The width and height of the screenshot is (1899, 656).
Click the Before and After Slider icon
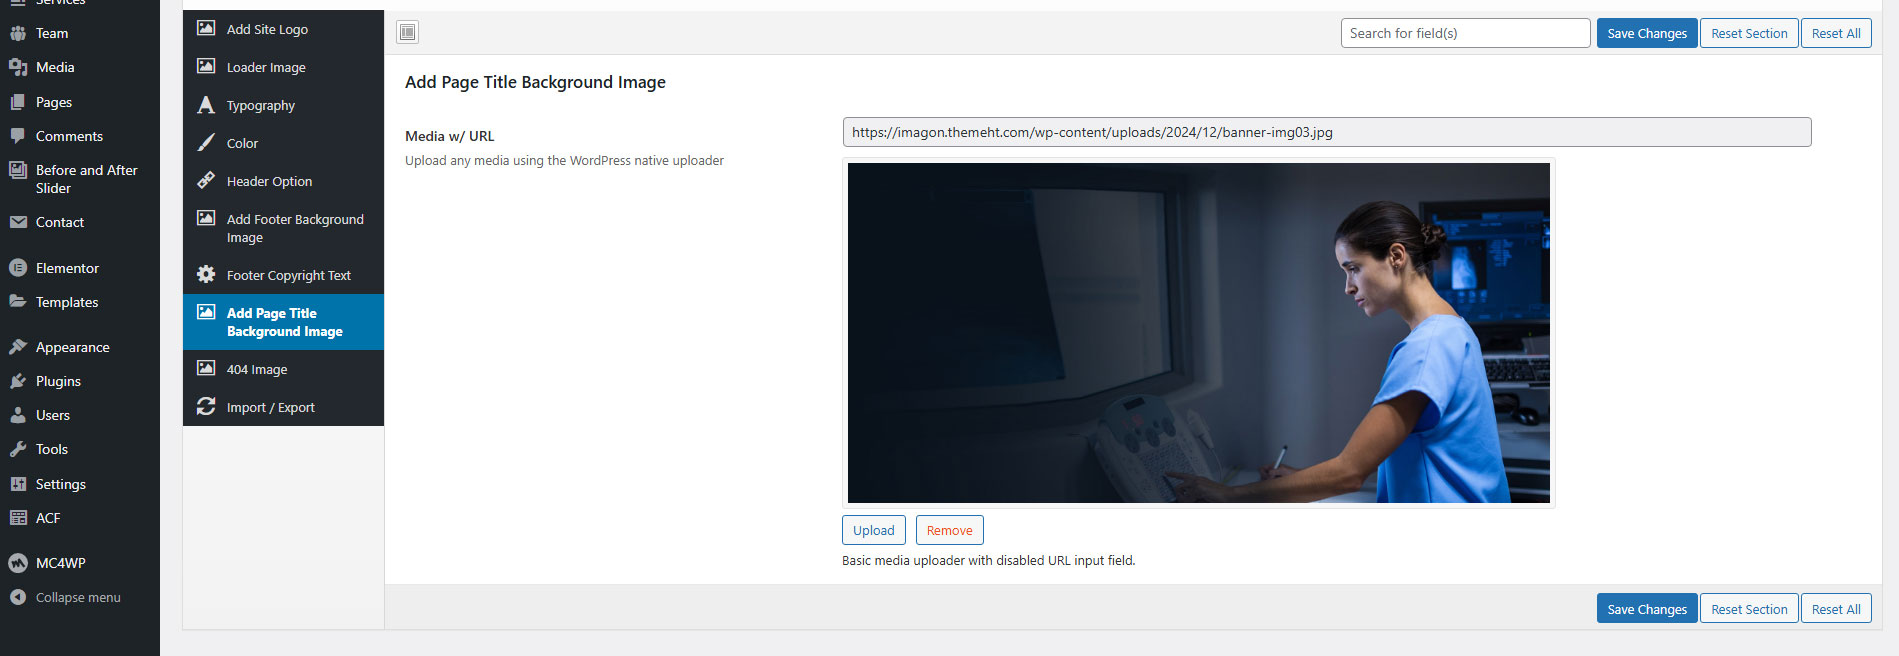tap(18, 170)
